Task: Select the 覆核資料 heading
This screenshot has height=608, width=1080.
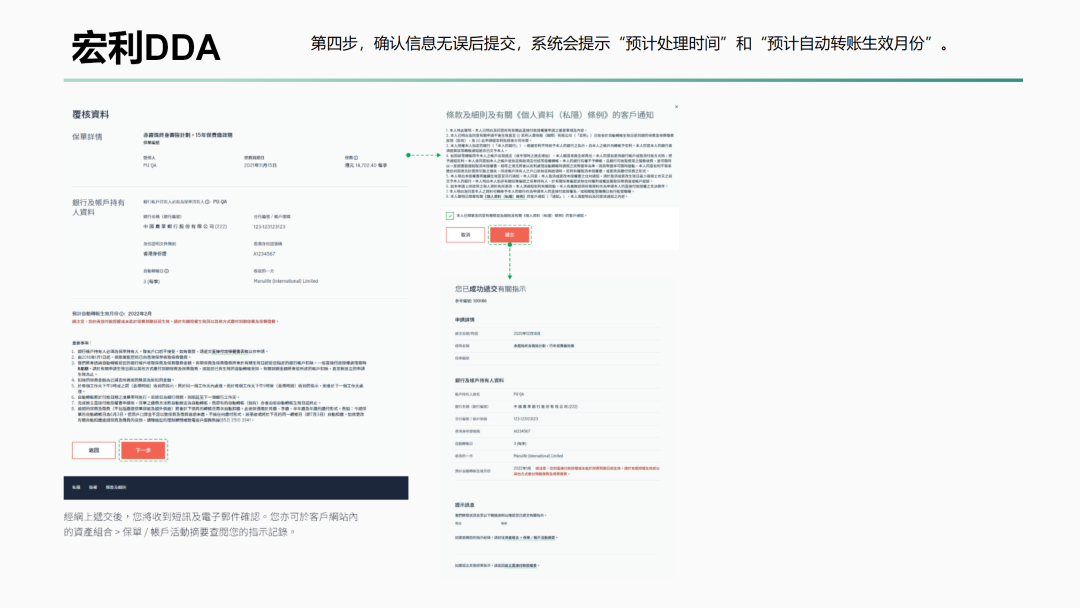Action: [x=90, y=114]
